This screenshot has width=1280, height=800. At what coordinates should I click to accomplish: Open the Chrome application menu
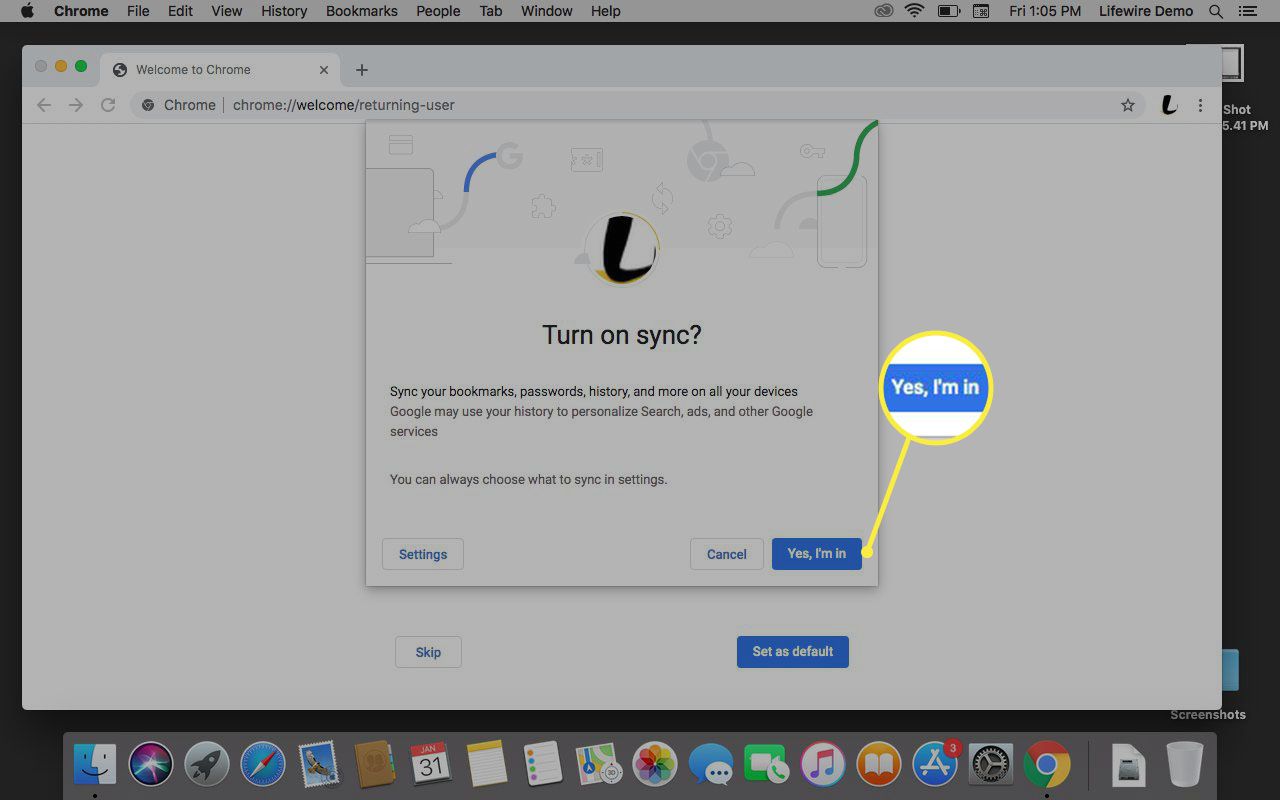coord(81,11)
